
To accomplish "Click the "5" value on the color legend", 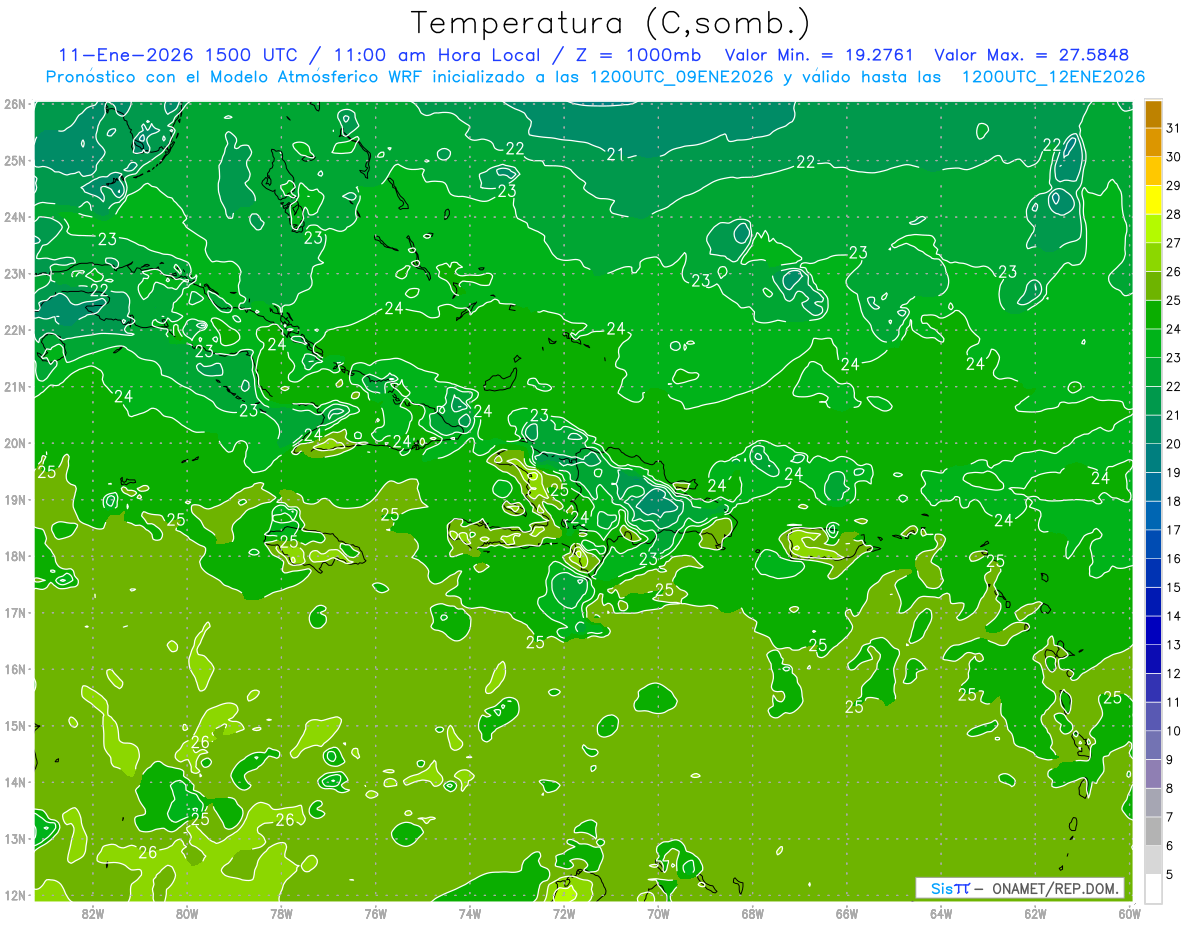I will [1170, 874].
